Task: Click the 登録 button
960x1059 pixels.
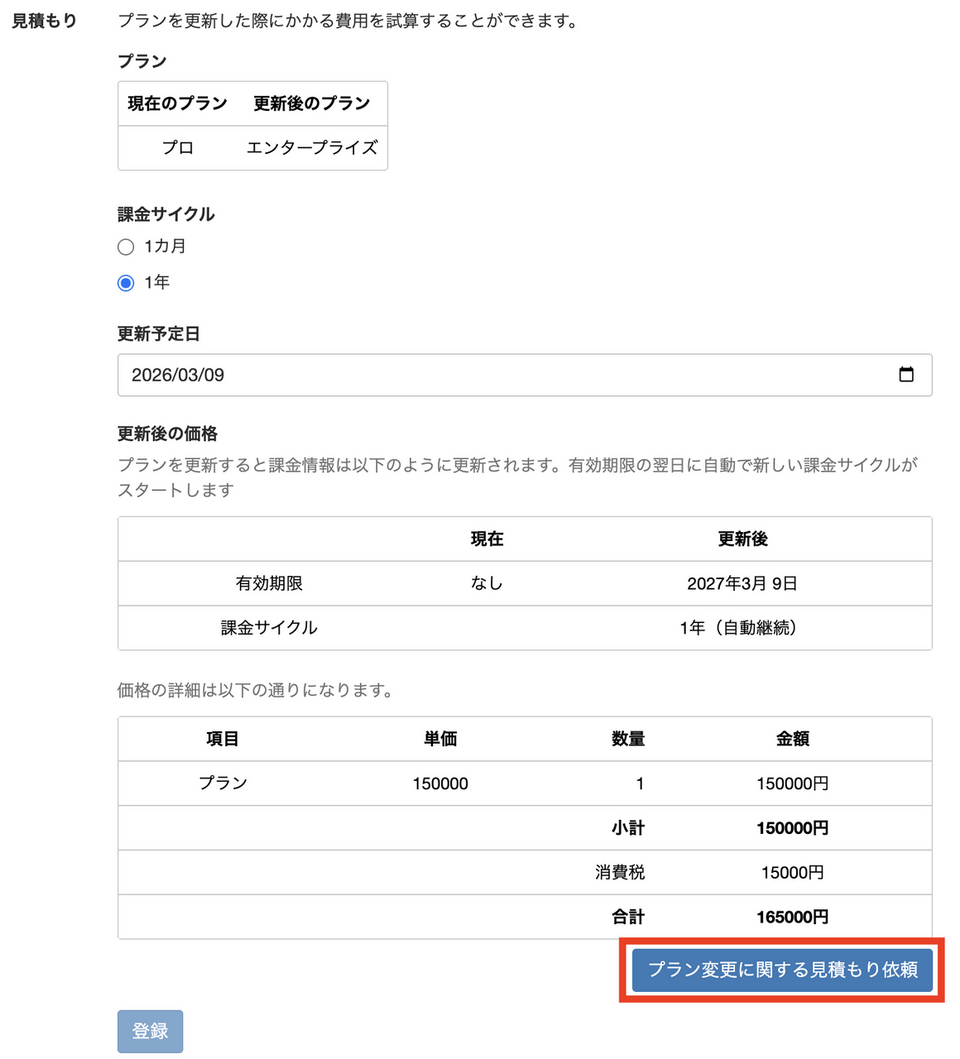Action: click(x=150, y=1031)
